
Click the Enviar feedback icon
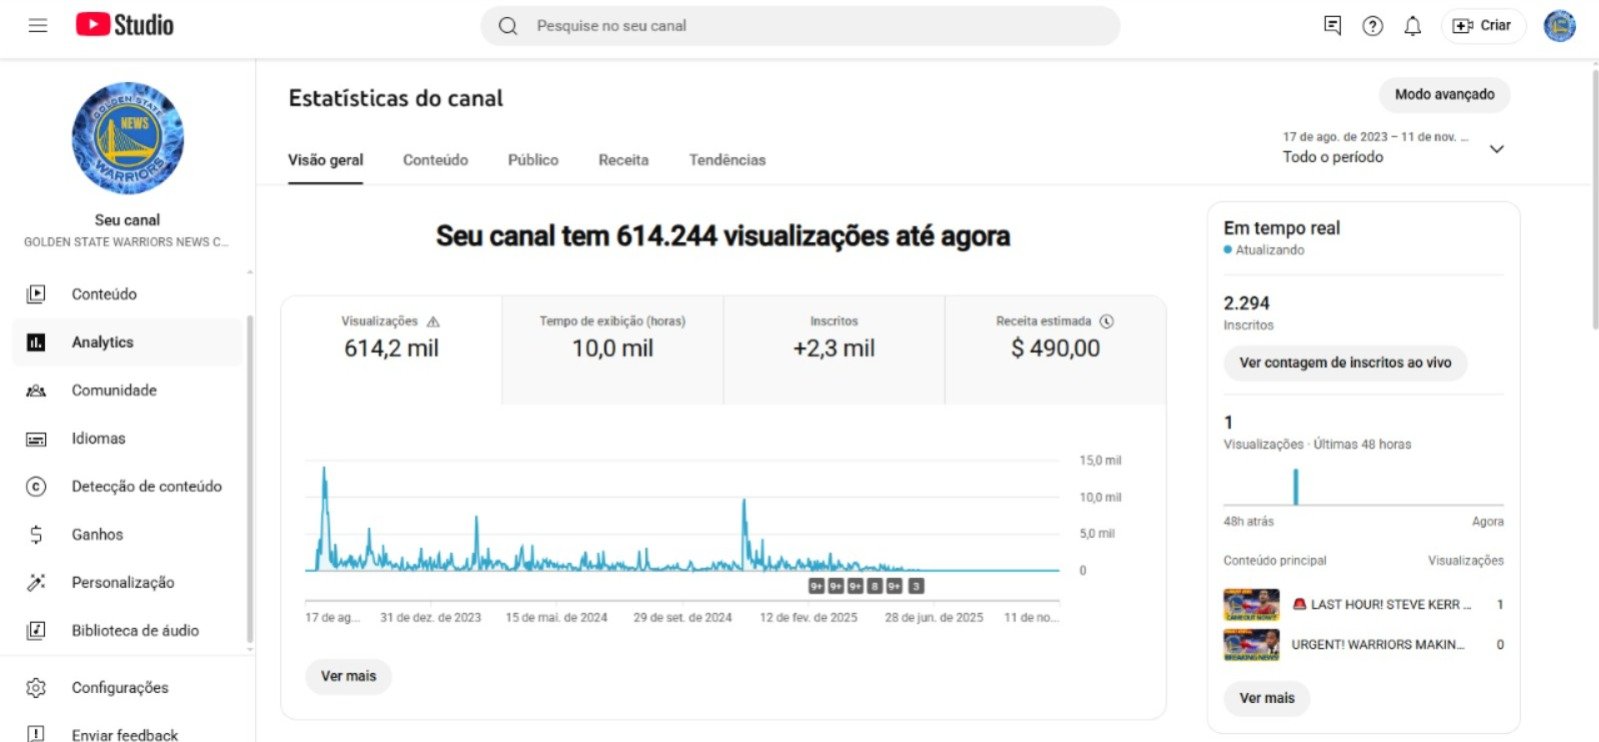click(x=36, y=735)
